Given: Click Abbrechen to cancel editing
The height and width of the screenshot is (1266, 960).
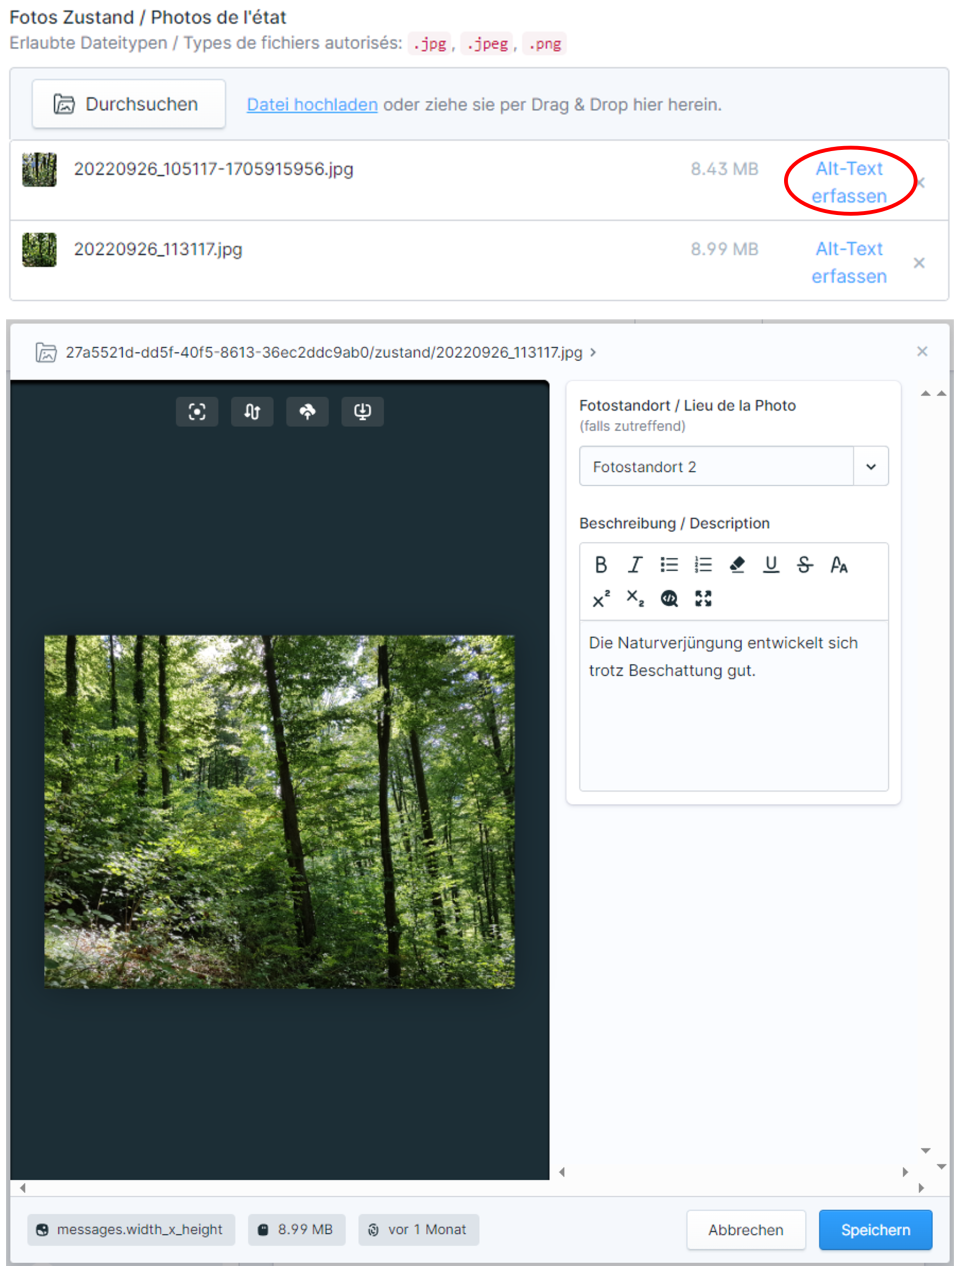Looking at the screenshot, I should tap(745, 1230).
